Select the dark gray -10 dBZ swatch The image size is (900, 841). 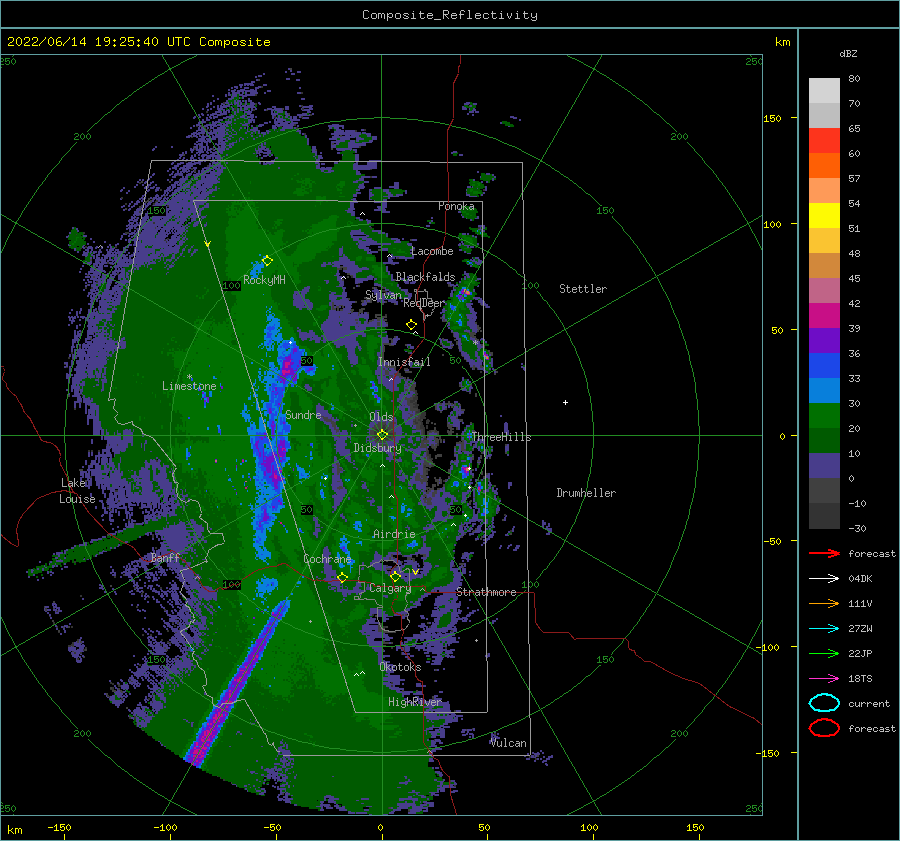pos(824,516)
